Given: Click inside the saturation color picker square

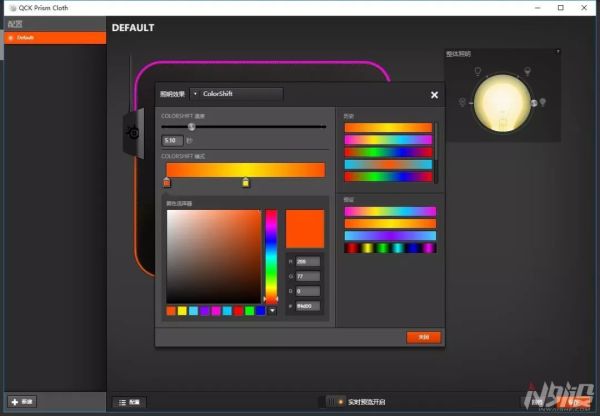Looking at the screenshot, I should (x=214, y=256).
